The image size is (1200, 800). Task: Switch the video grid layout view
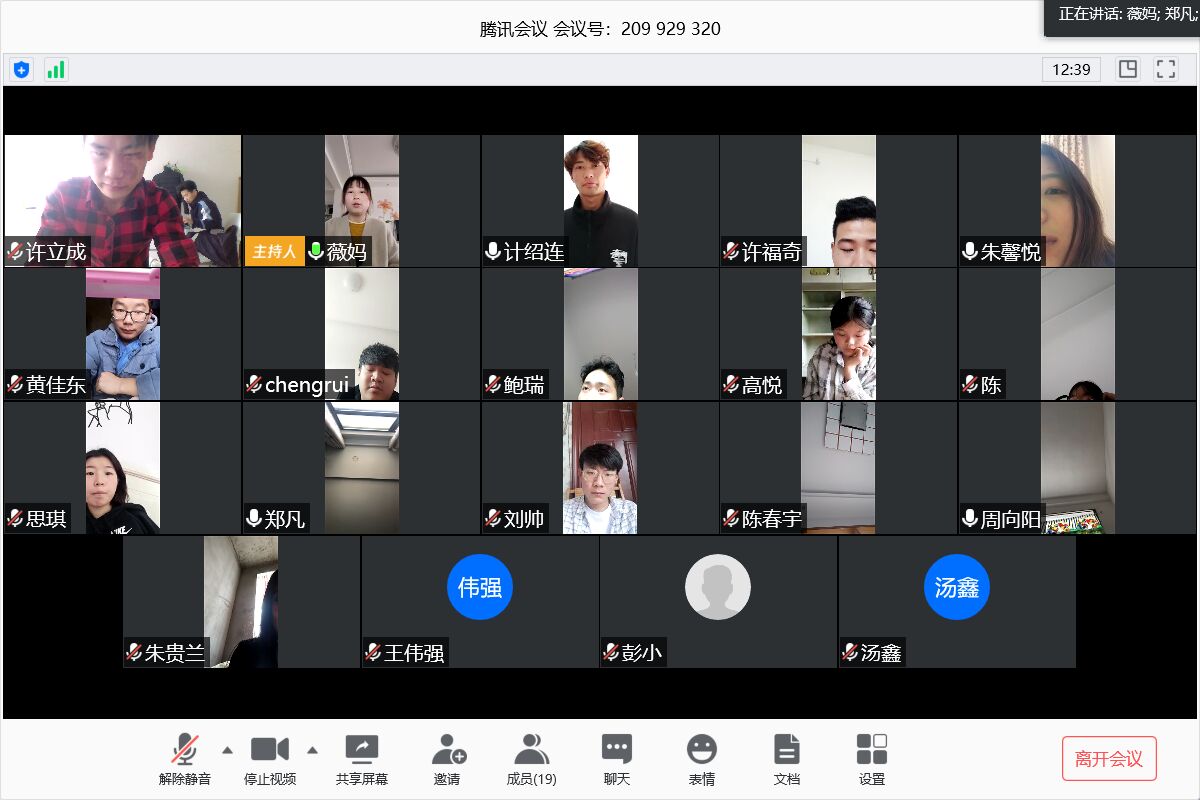[x=1128, y=69]
